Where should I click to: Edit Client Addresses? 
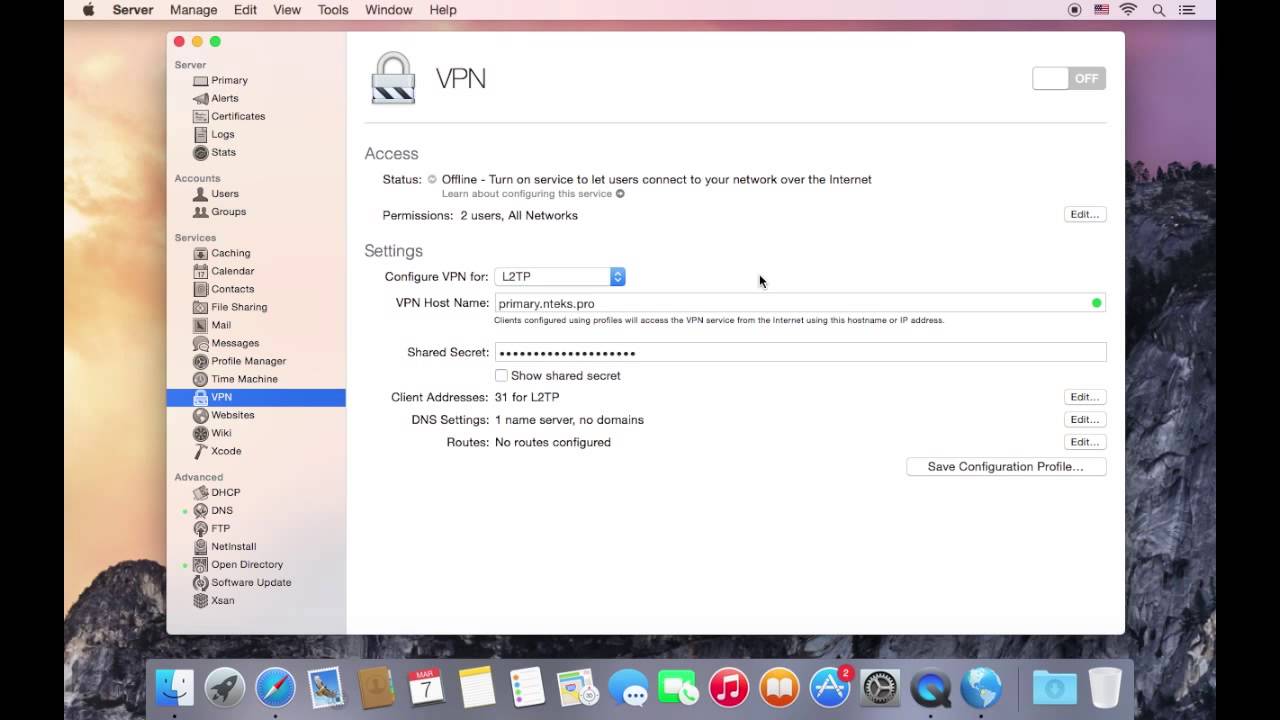click(1085, 397)
